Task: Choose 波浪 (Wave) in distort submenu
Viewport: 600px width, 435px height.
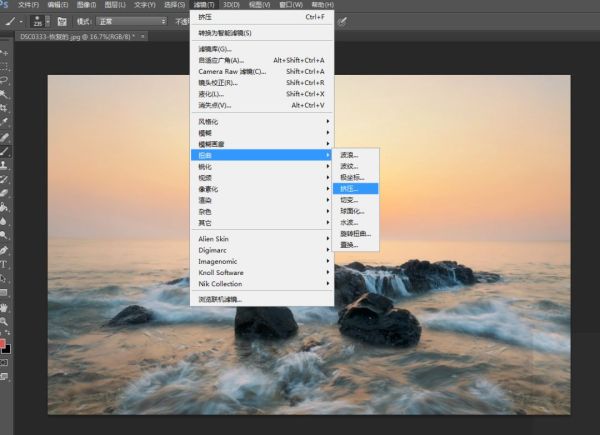Action: point(355,155)
